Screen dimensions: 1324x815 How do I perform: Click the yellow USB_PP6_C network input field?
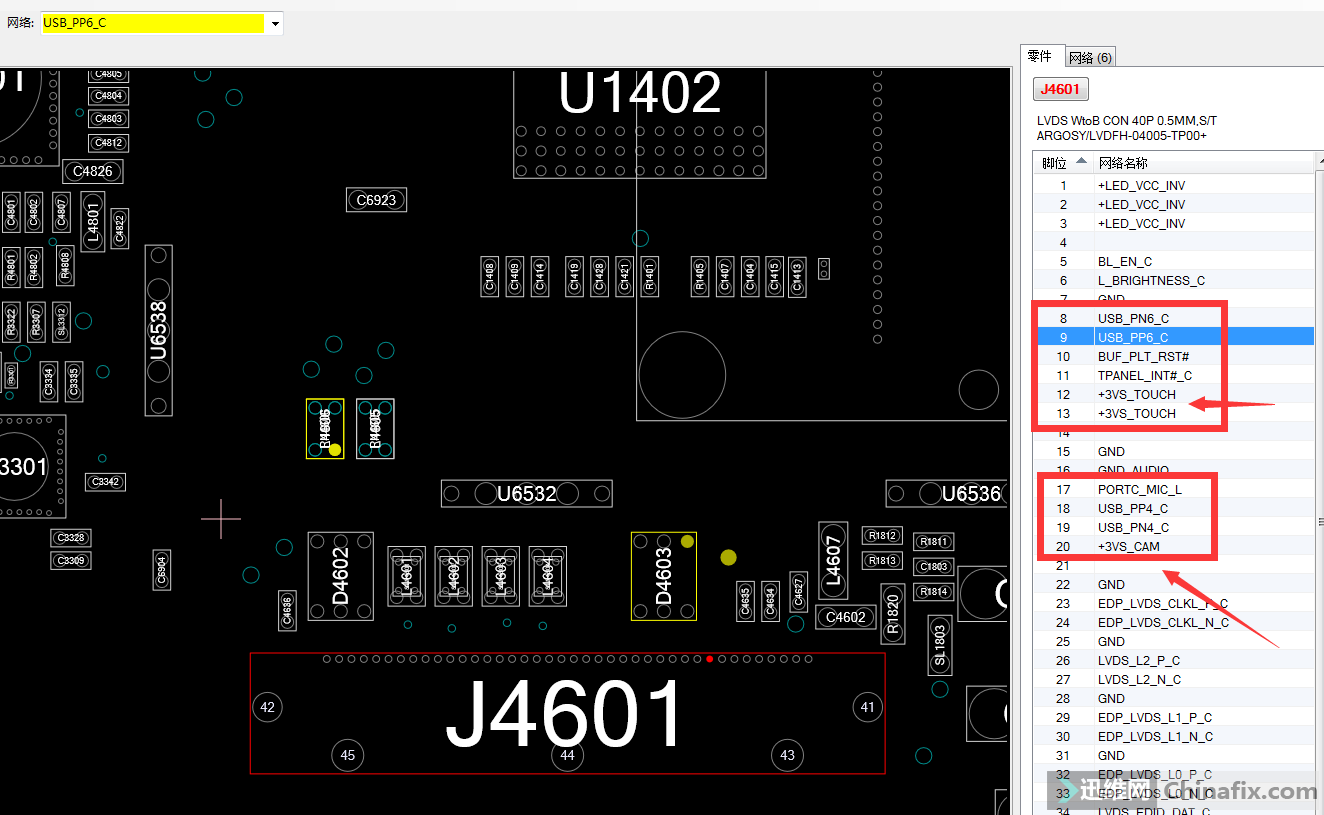(152, 23)
